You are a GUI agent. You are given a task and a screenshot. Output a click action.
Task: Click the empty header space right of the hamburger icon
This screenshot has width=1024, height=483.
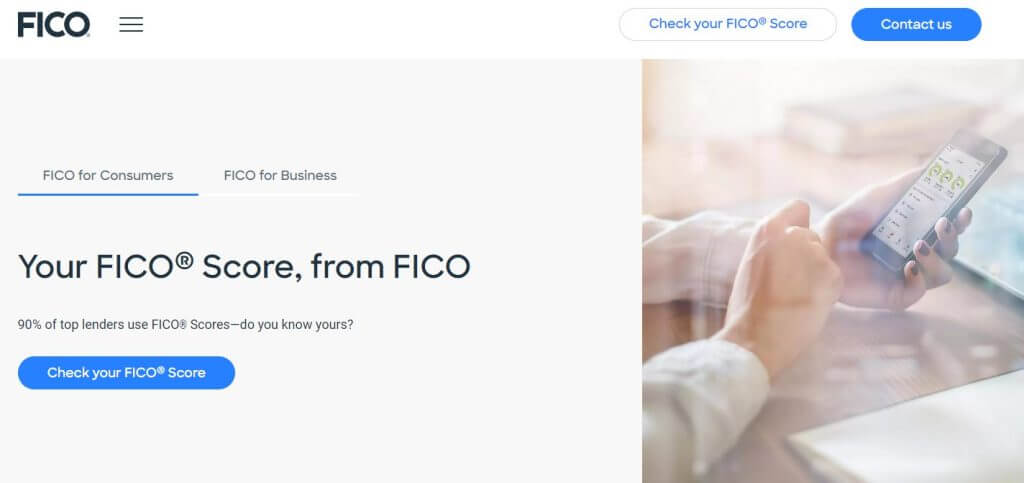380,25
